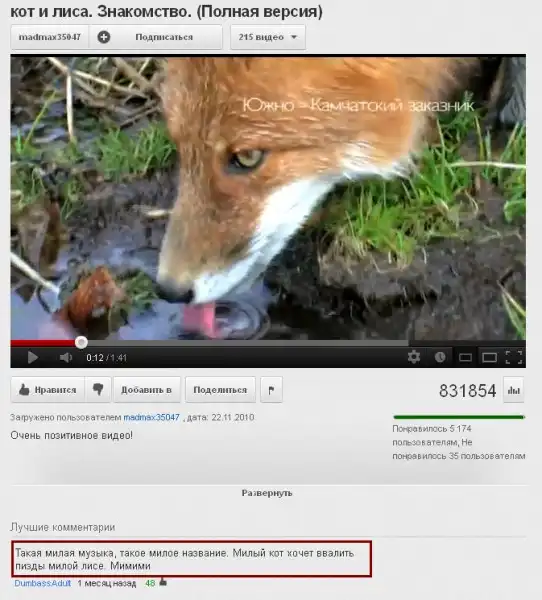Open the Поделиться sharing panel

(220, 390)
